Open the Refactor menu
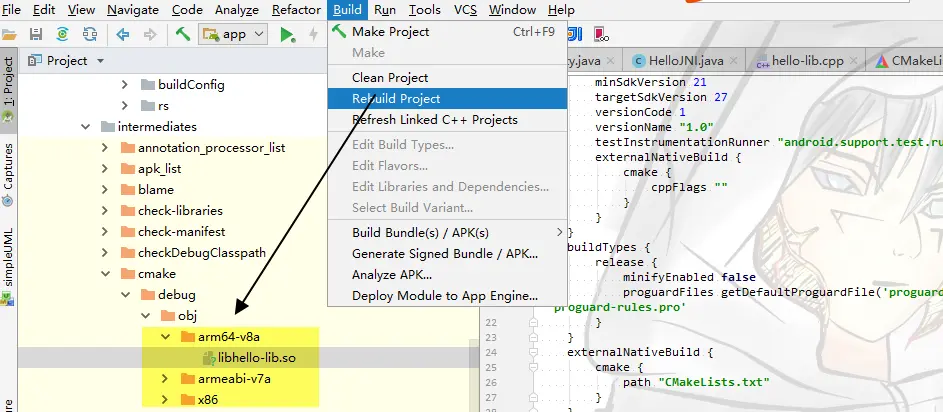Image resolution: width=943 pixels, height=412 pixels. pos(296,10)
